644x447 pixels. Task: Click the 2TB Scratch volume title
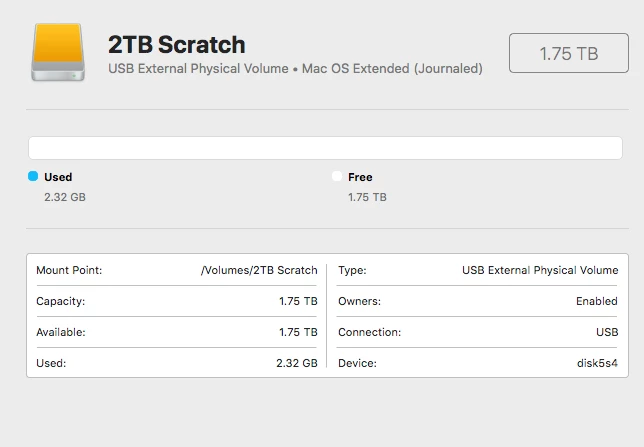pos(176,44)
